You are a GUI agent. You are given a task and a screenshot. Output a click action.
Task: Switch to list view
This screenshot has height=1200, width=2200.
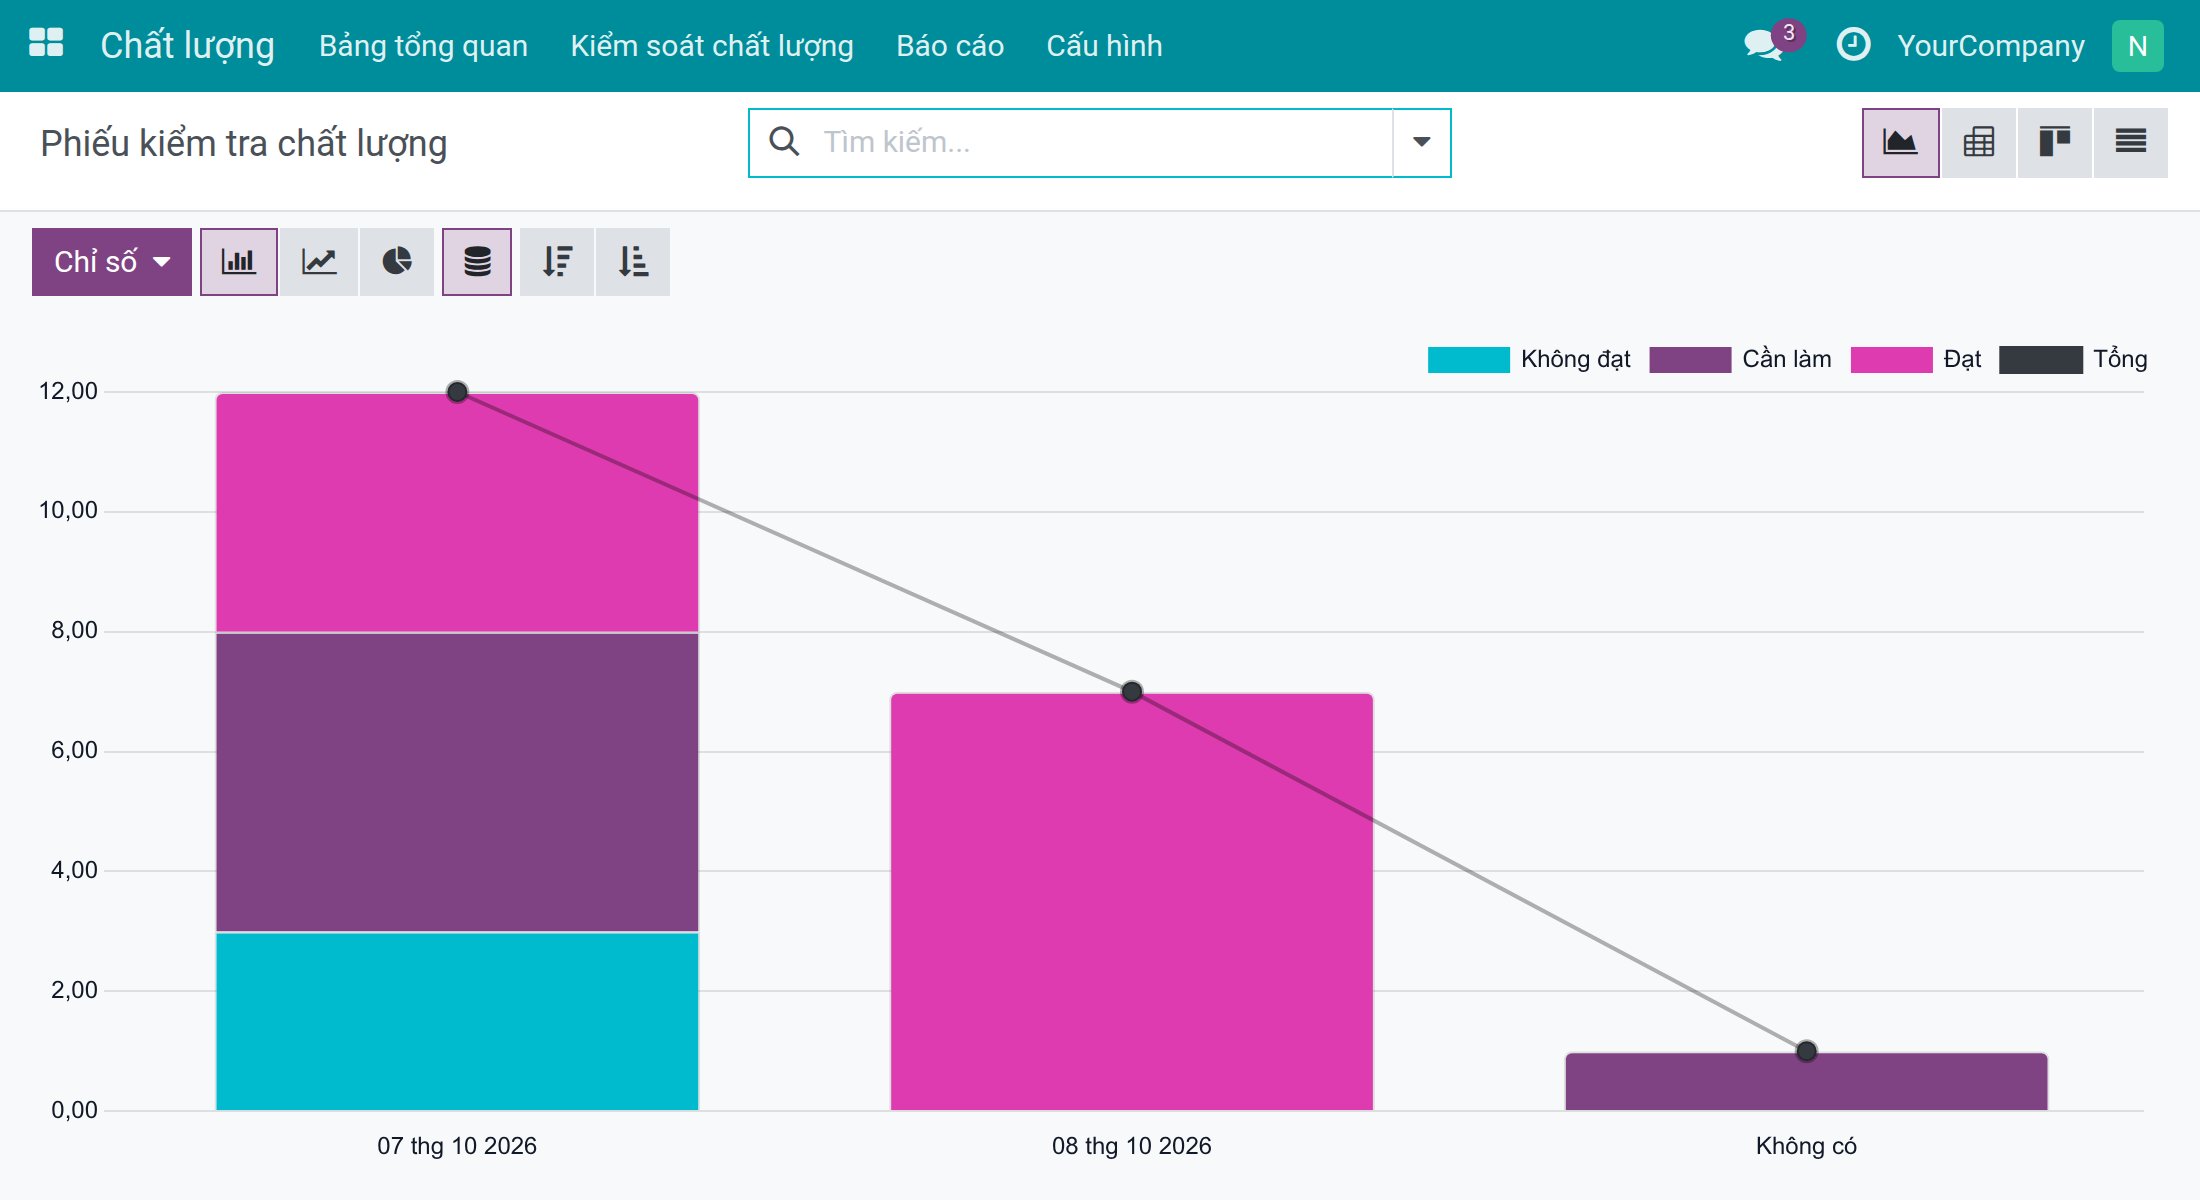(x=2130, y=143)
